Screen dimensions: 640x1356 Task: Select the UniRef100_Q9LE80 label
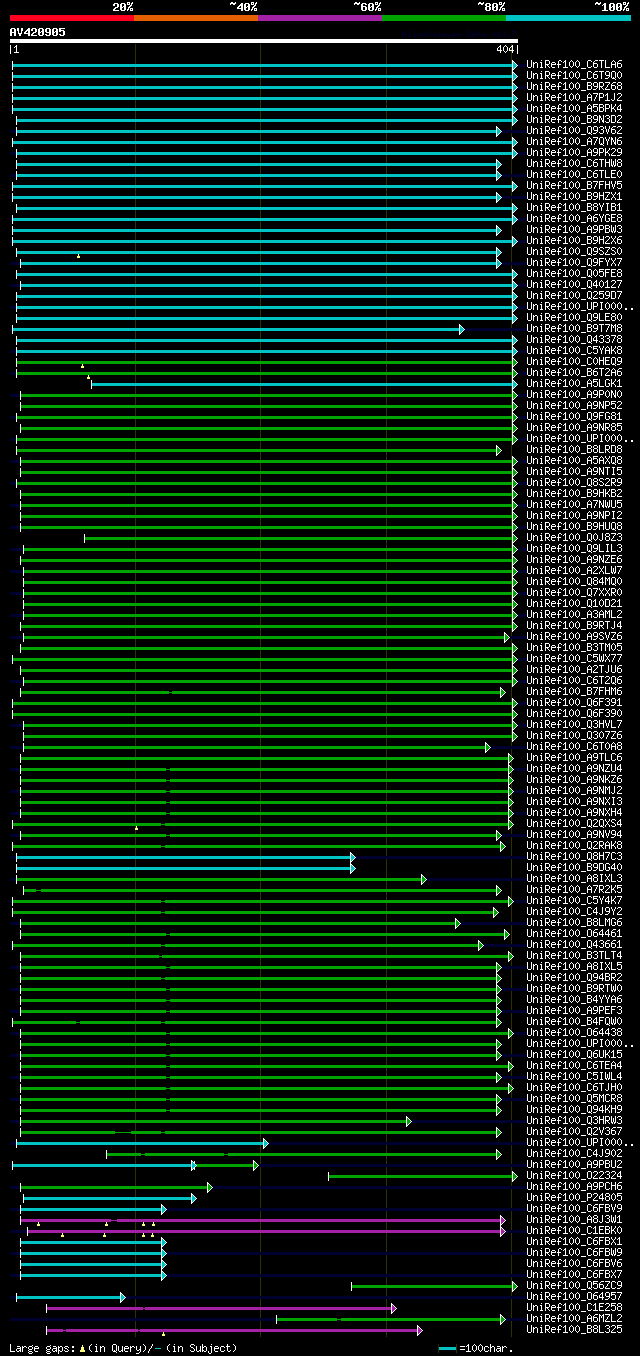[x=574, y=317]
